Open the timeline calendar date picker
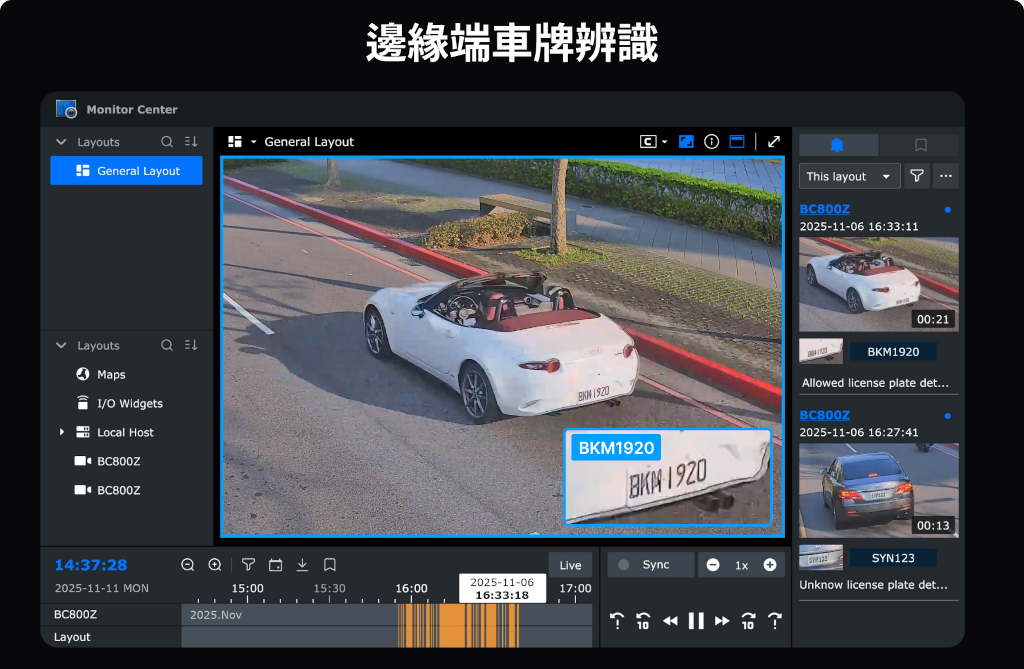The height and width of the screenshot is (669, 1024). (x=275, y=565)
